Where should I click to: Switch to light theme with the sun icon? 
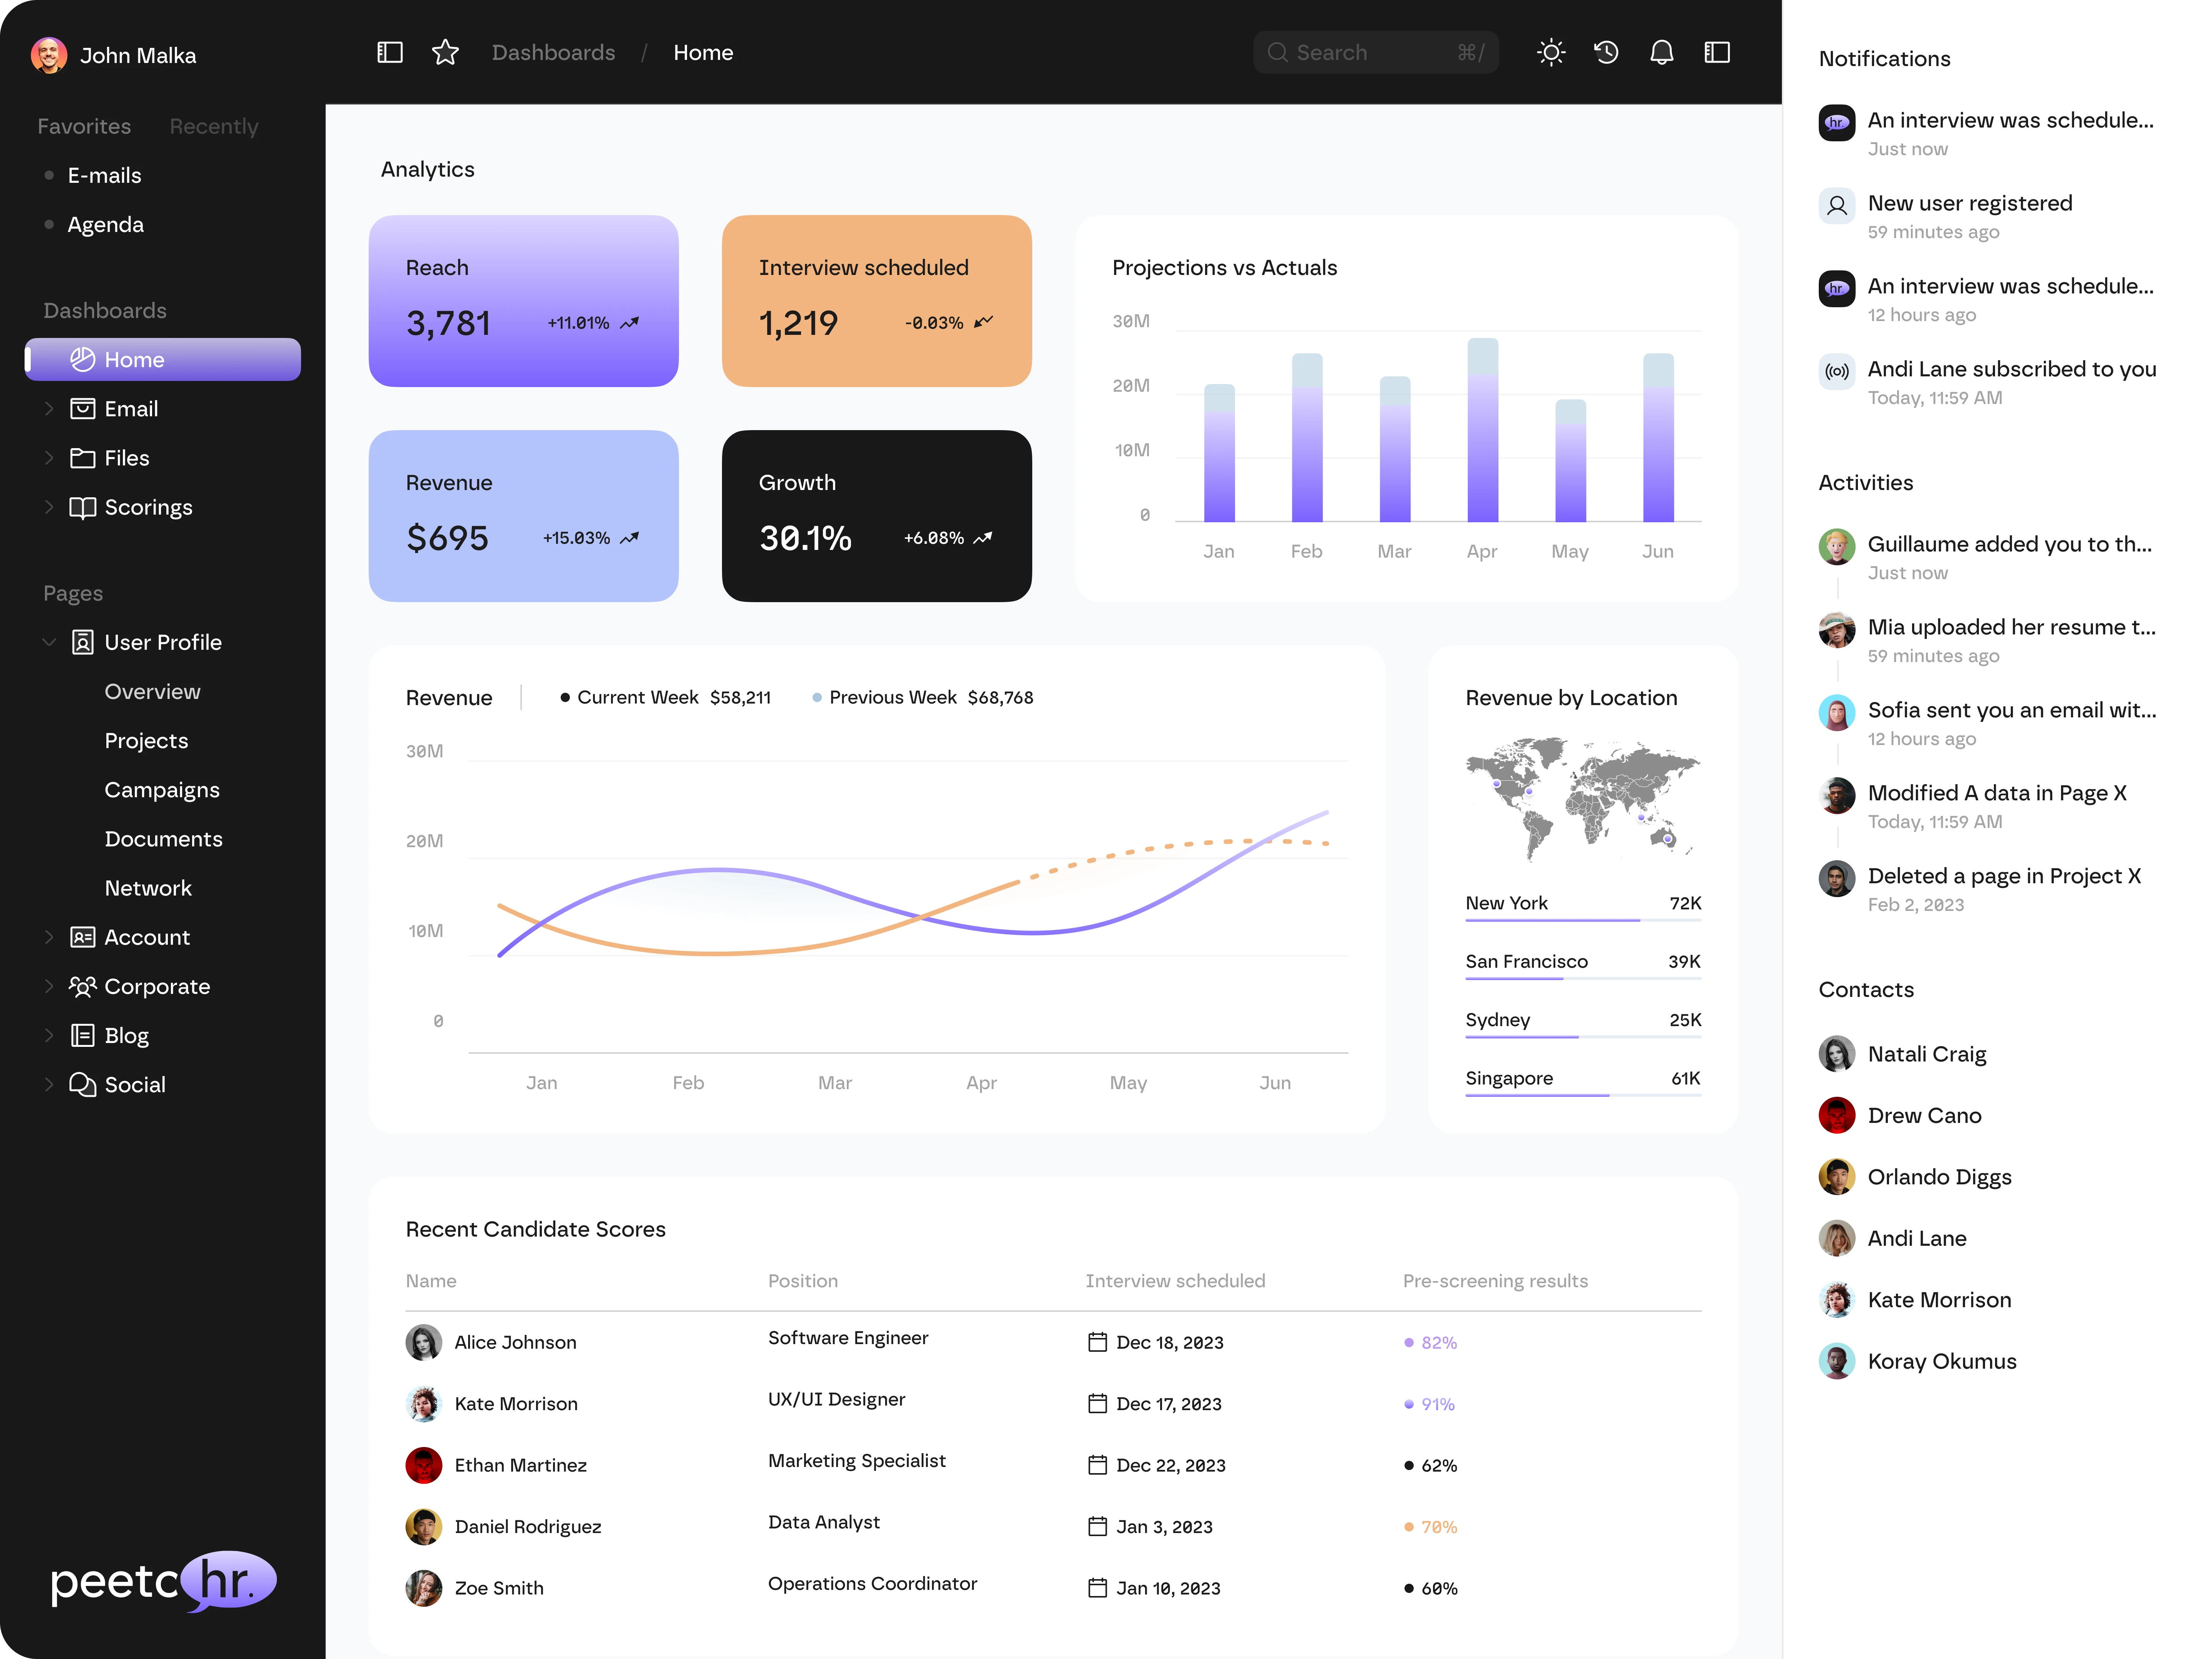1551,52
